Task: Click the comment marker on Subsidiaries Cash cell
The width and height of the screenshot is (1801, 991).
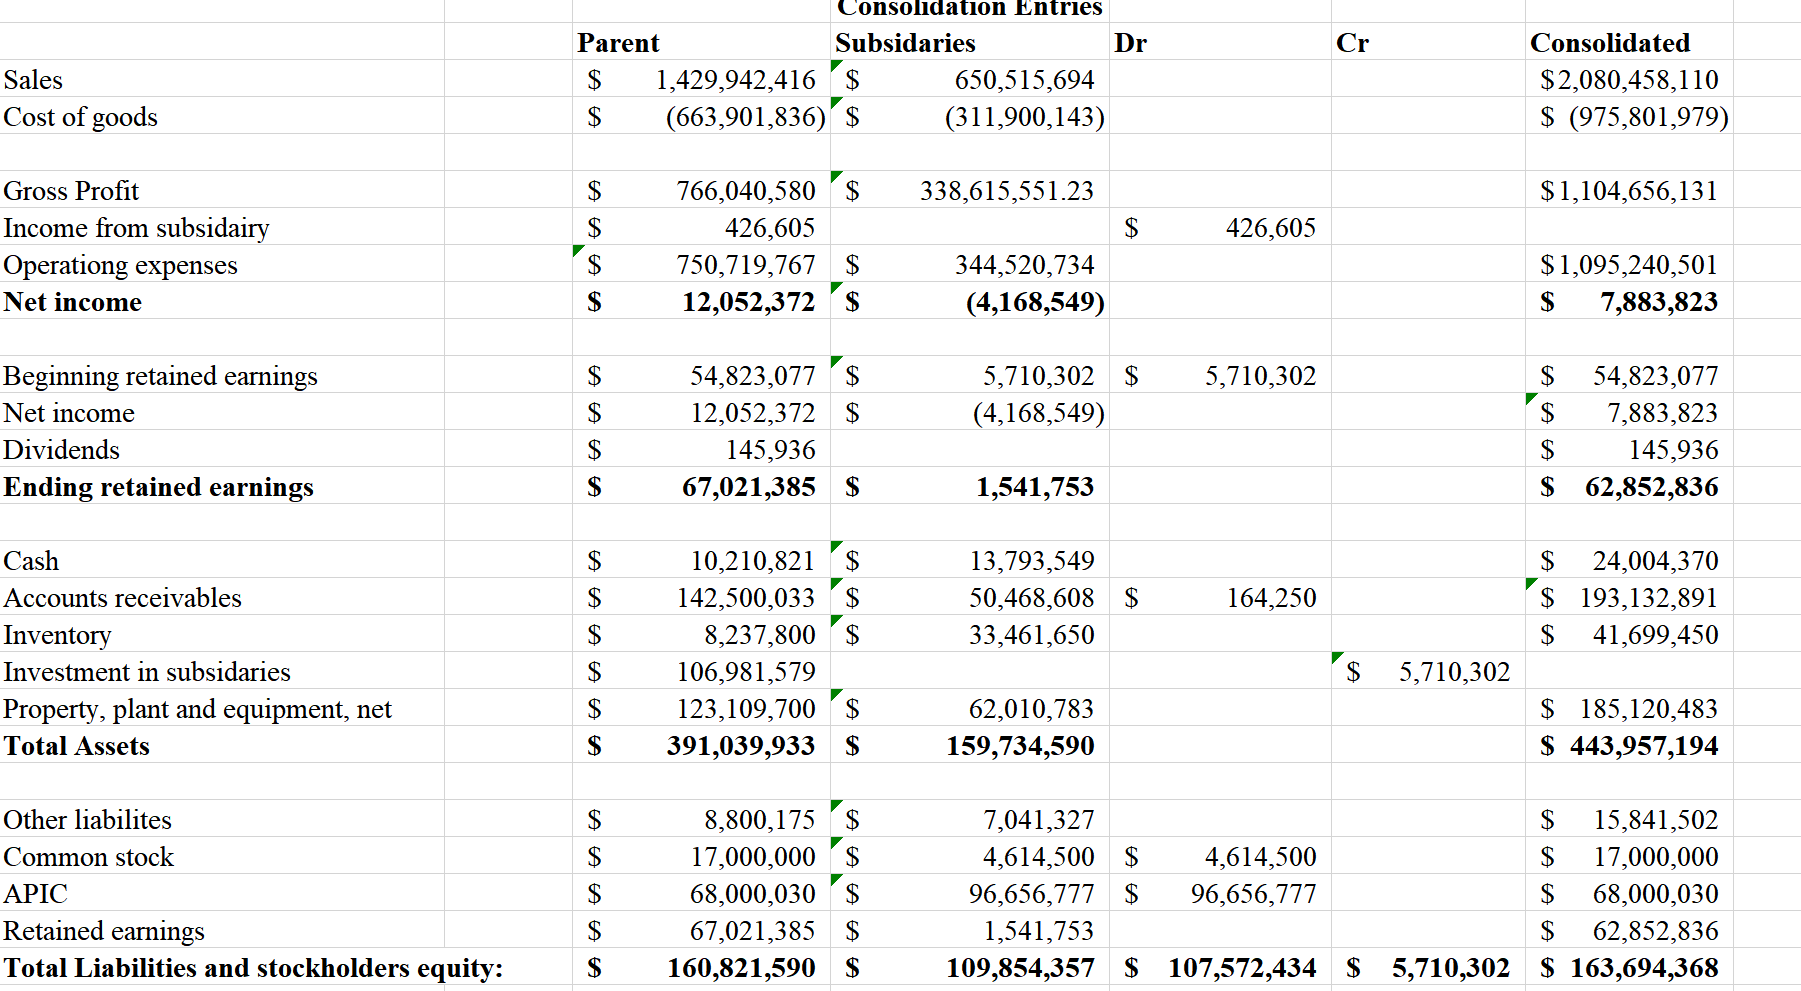Action: tap(838, 547)
